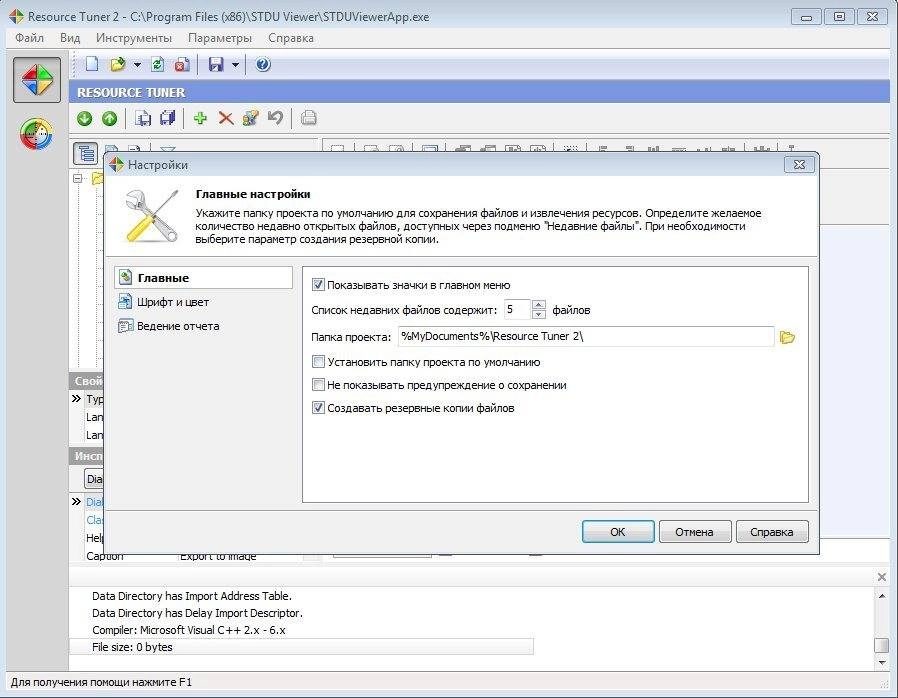Viewport: 898px width, 698px height.
Task: Click the New file toolbar icon
Action: [92, 64]
